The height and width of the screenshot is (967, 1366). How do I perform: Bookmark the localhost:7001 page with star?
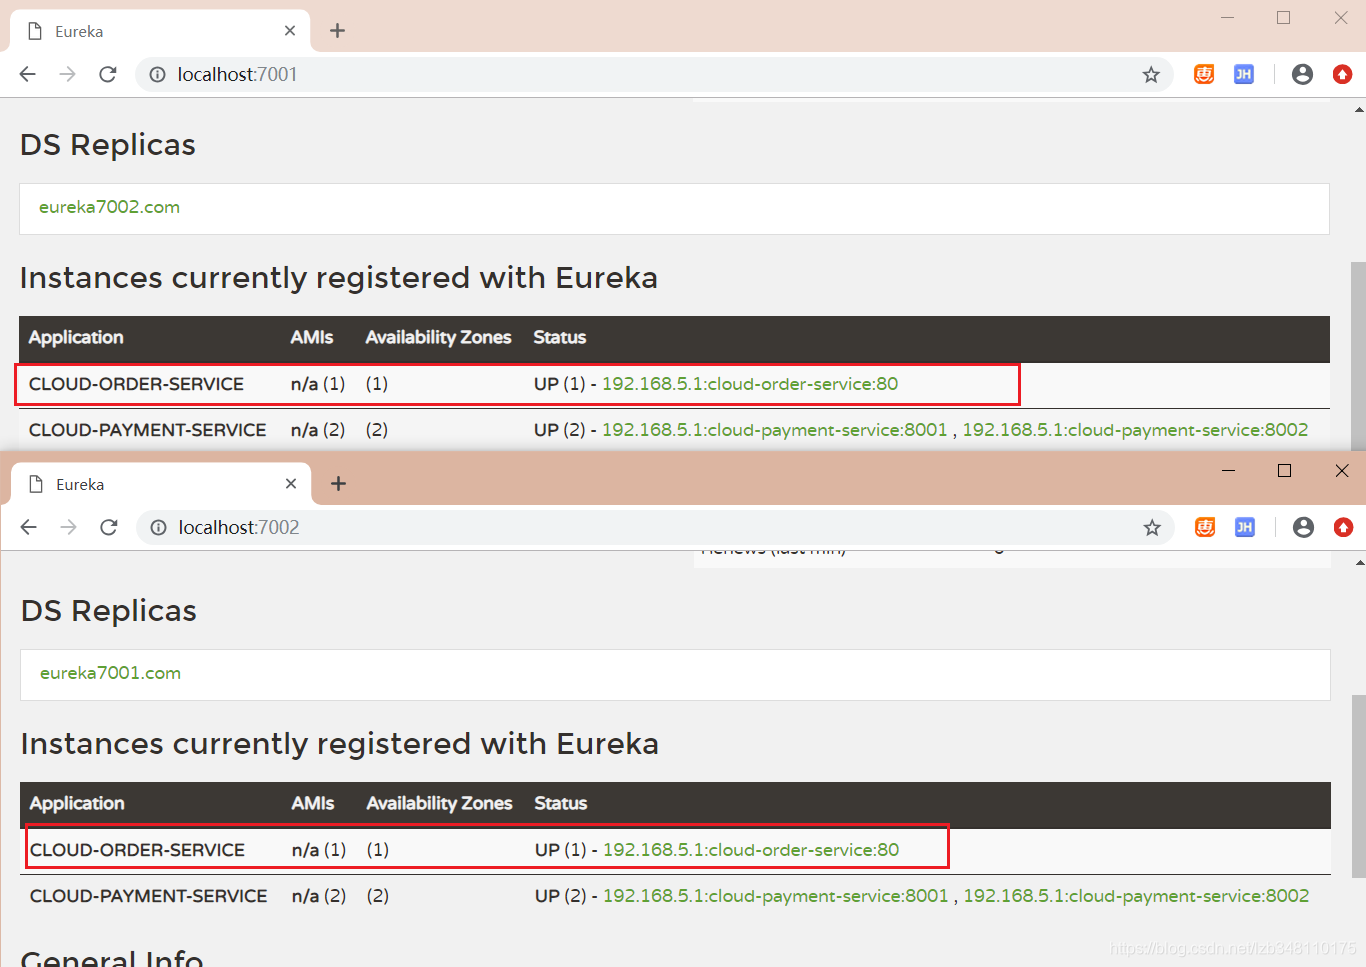pyautogui.click(x=1151, y=74)
